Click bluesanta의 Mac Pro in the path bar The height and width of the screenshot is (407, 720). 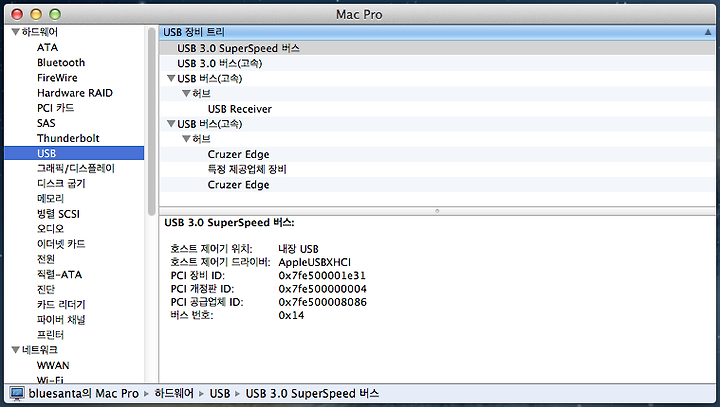[84, 394]
